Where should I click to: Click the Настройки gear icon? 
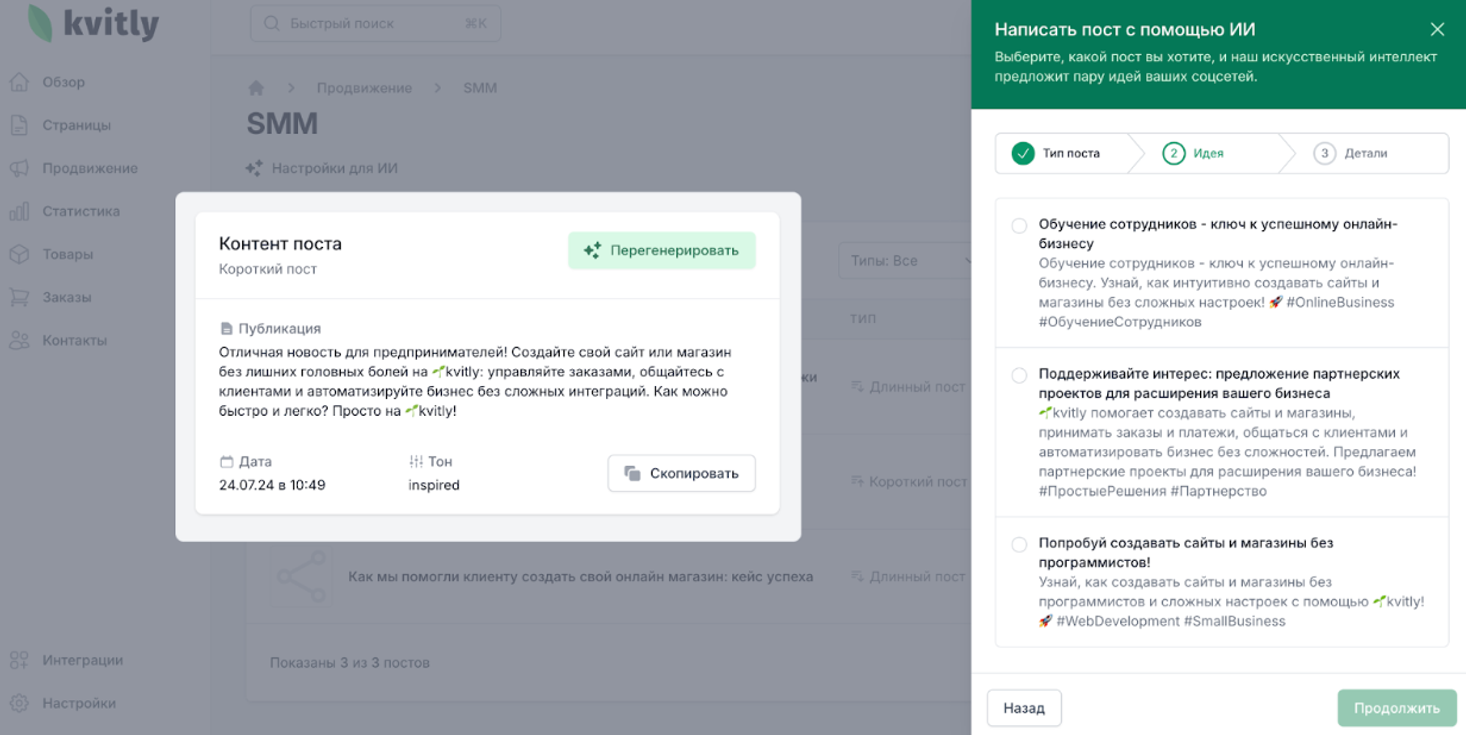(x=19, y=703)
